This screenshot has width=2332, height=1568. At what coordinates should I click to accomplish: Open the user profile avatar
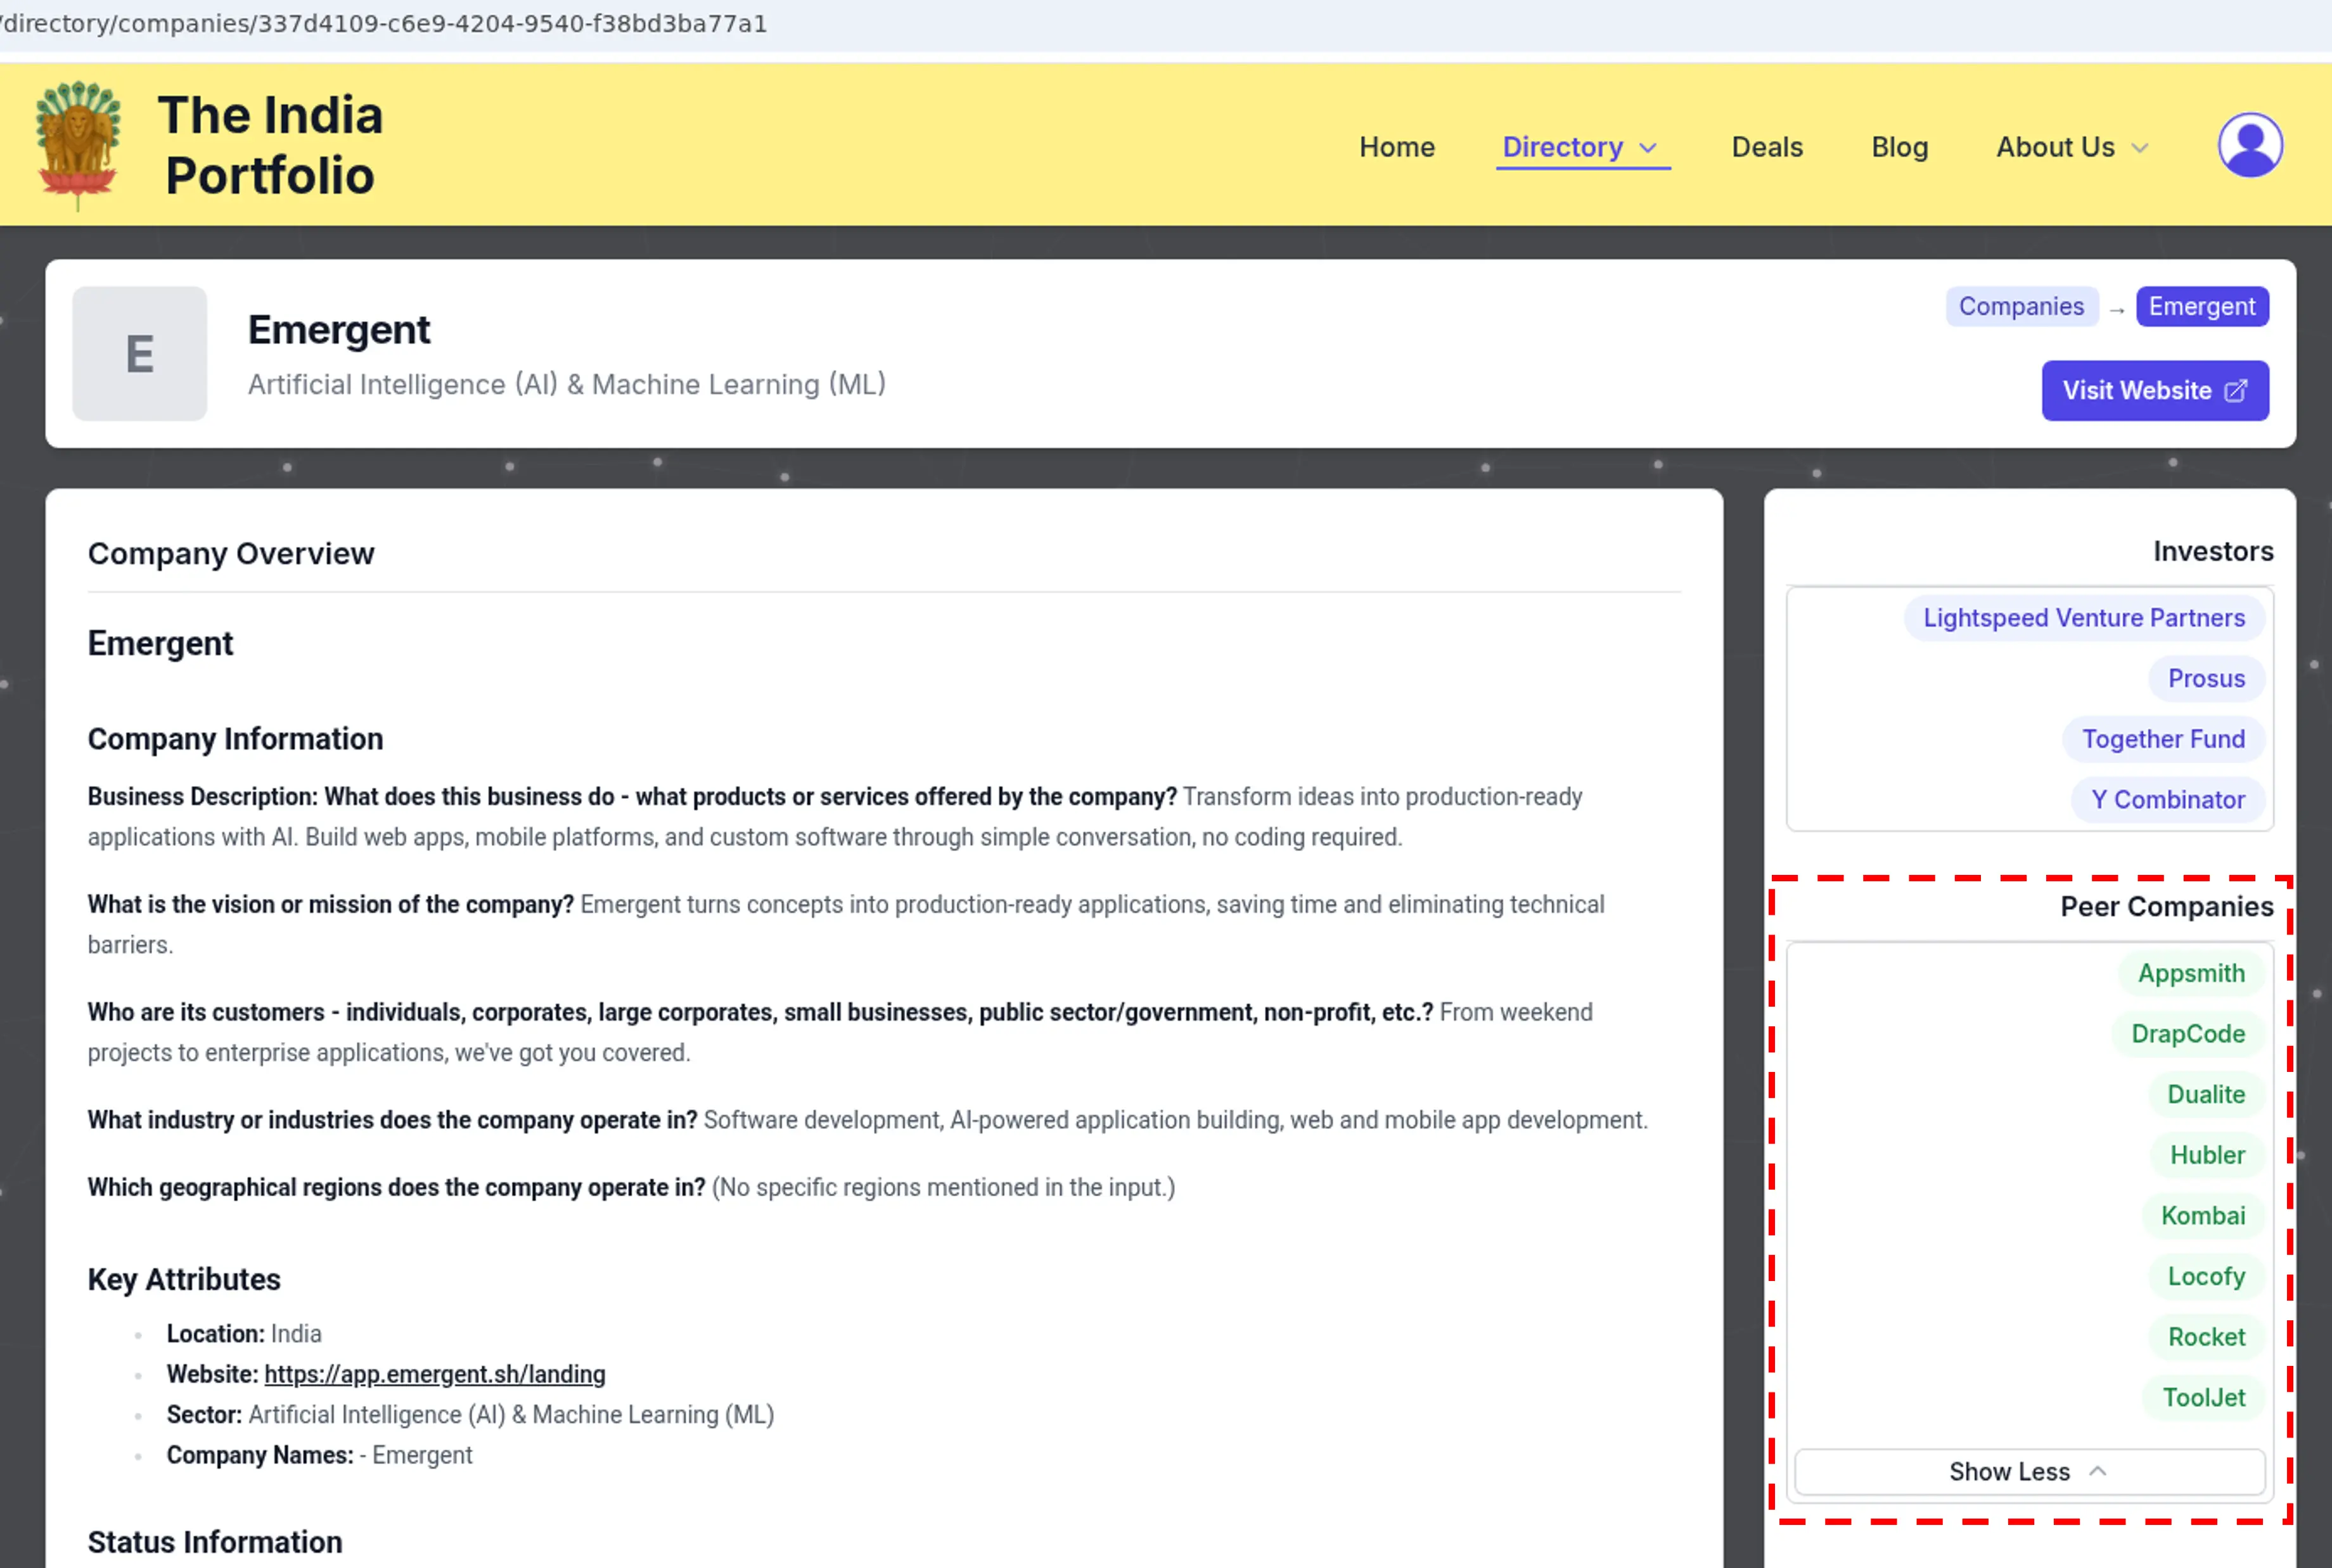[2249, 146]
